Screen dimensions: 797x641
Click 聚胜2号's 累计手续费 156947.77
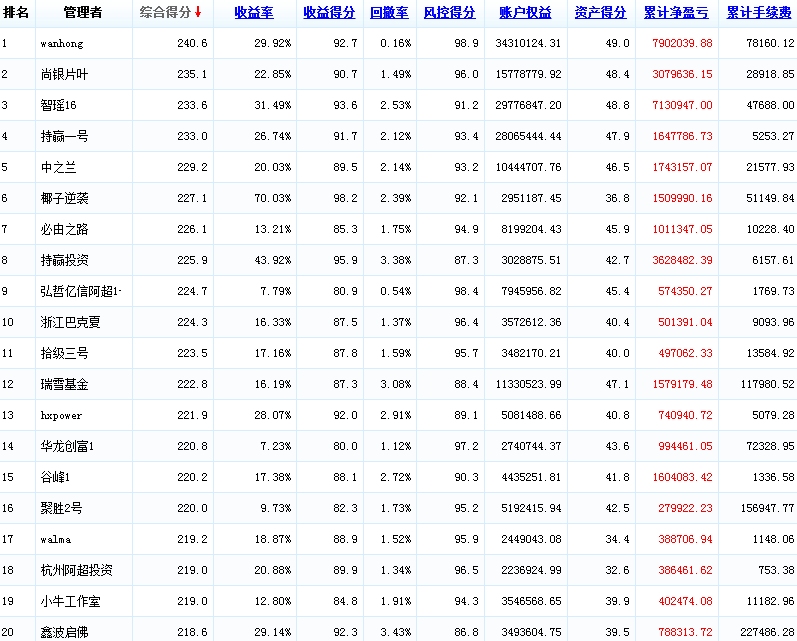[x=767, y=508]
